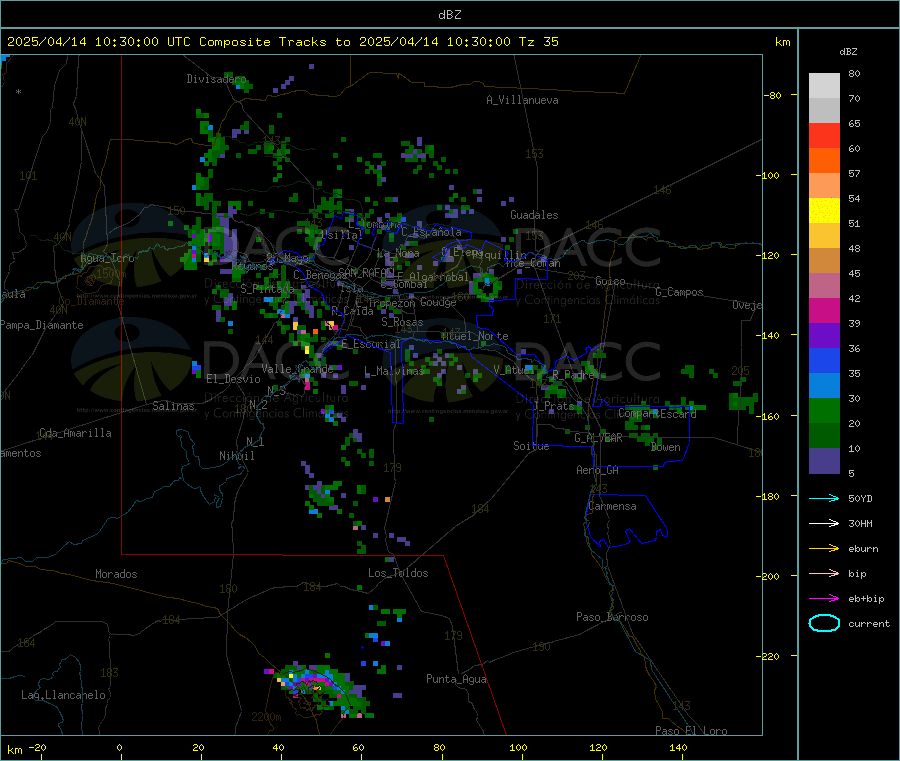Click the 50YD cyan arrow legend icon

824,498
